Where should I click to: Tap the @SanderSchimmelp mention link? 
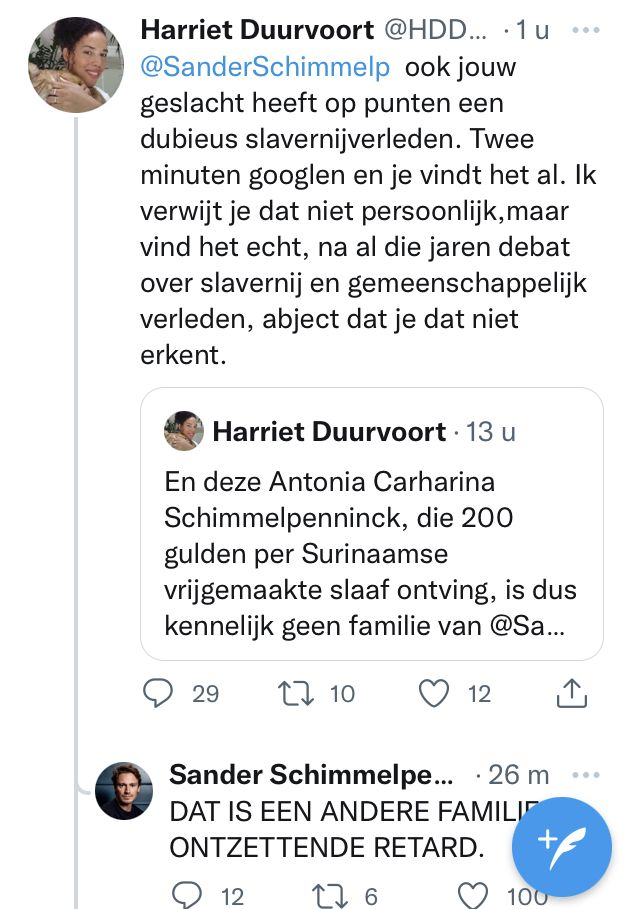coord(268,68)
